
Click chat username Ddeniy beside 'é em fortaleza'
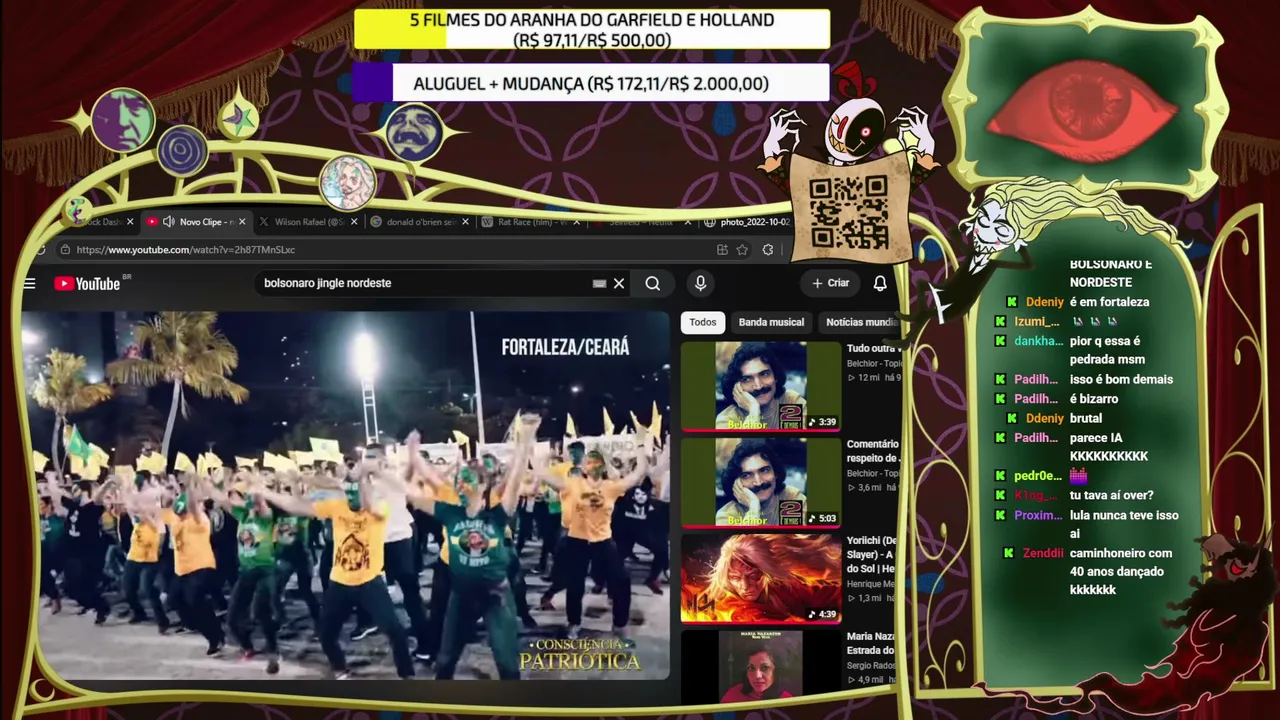pyautogui.click(x=1045, y=302)
